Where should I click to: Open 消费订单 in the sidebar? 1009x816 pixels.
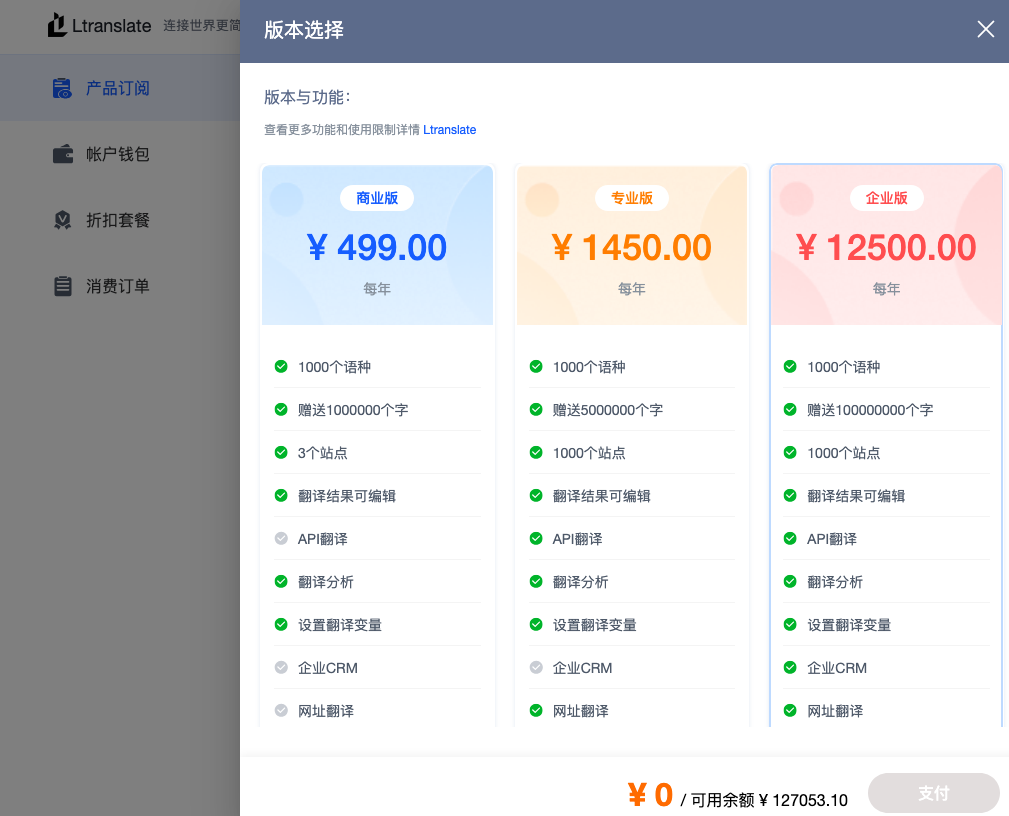coord(117,286)
